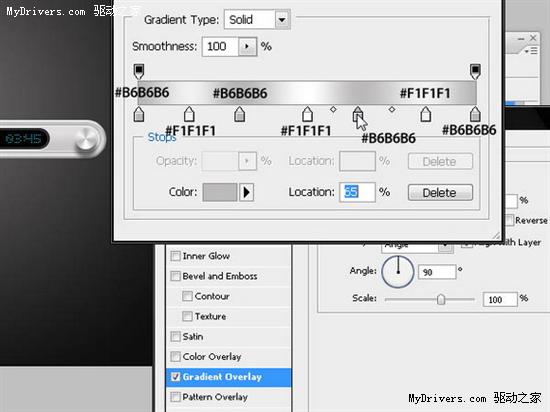Click the gray Color swatch in Stops
The image size is (550, 412).
click(220, 192)
